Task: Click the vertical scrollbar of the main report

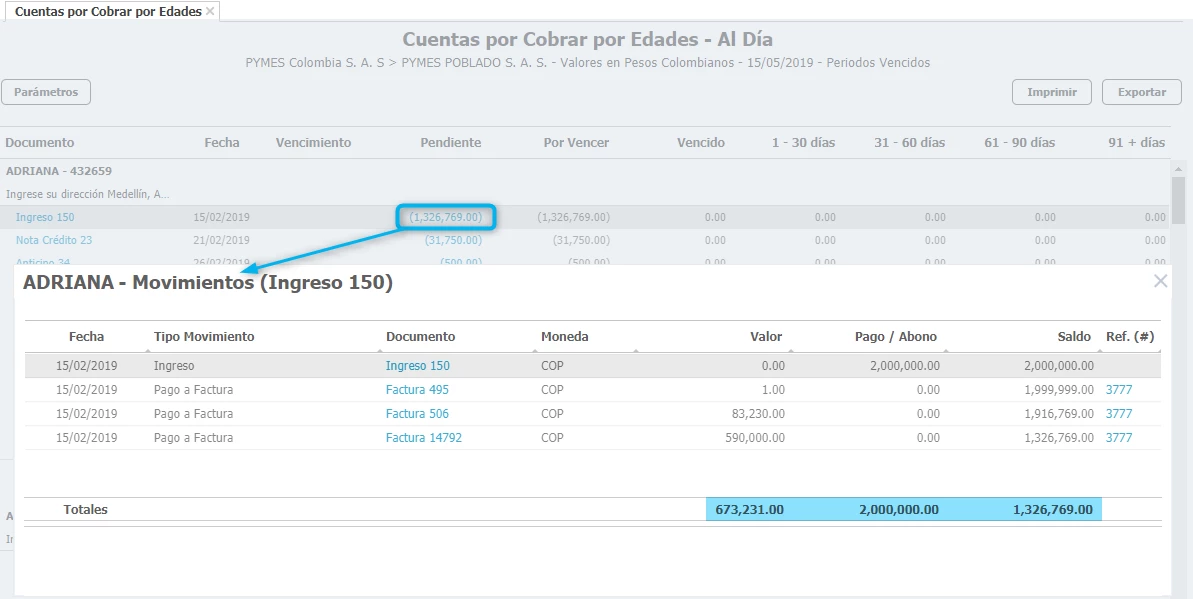Action: click(1178, 200)
